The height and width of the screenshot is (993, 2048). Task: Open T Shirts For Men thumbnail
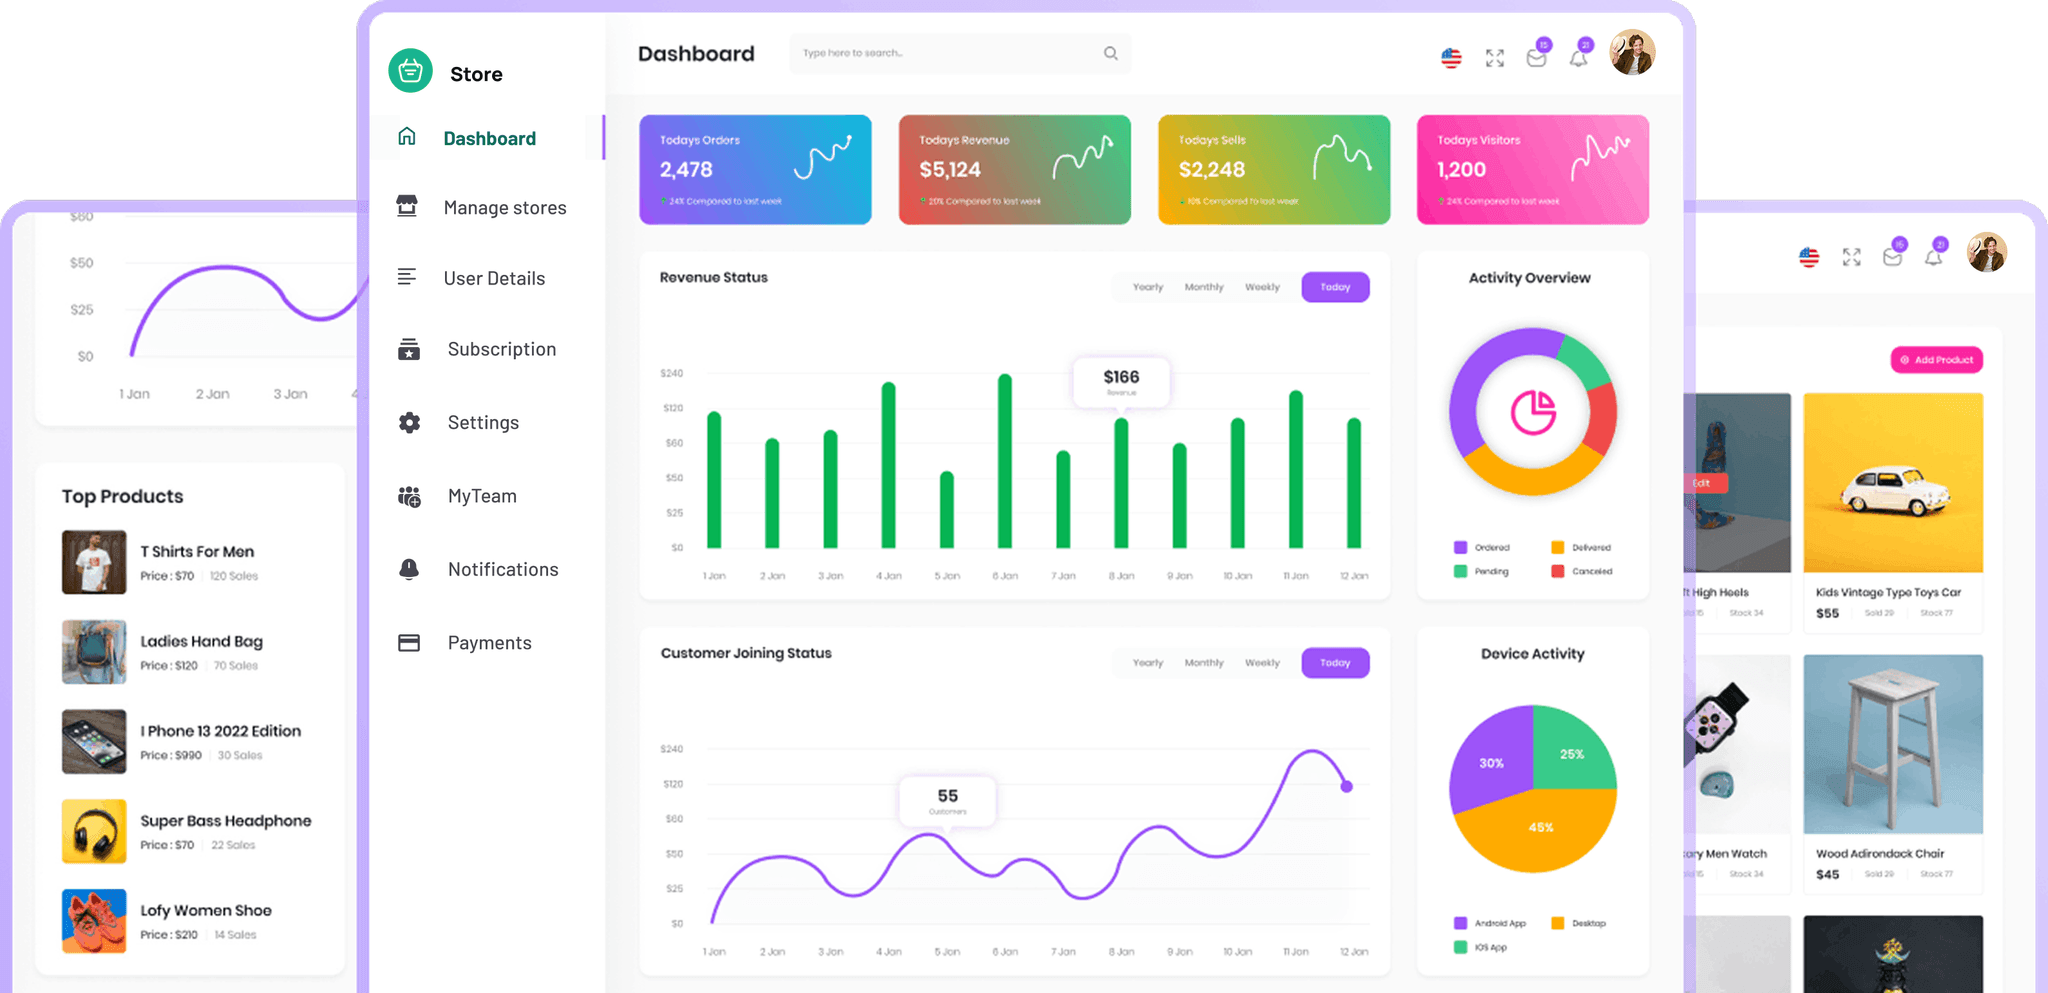(94, 562)
